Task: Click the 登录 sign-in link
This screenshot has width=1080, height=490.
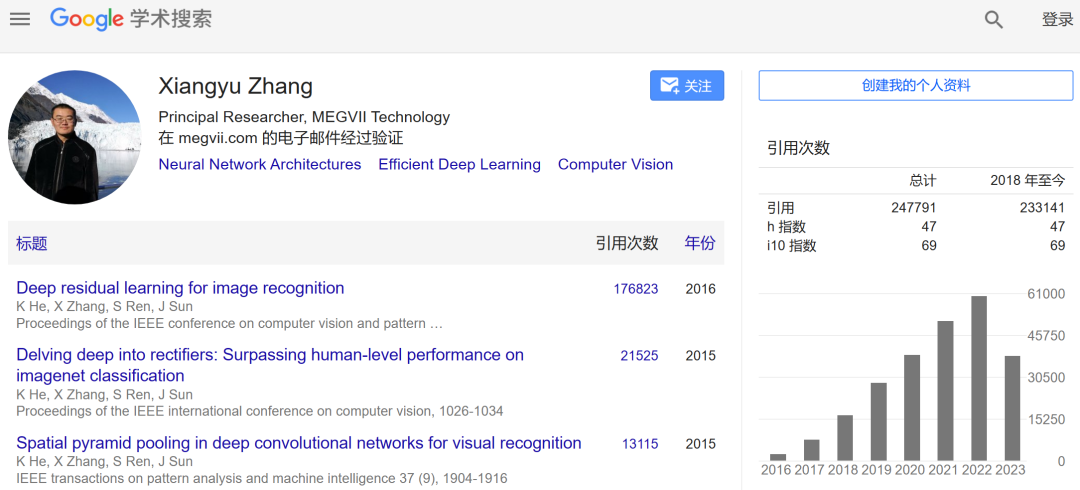Action: pos(1057,19)
